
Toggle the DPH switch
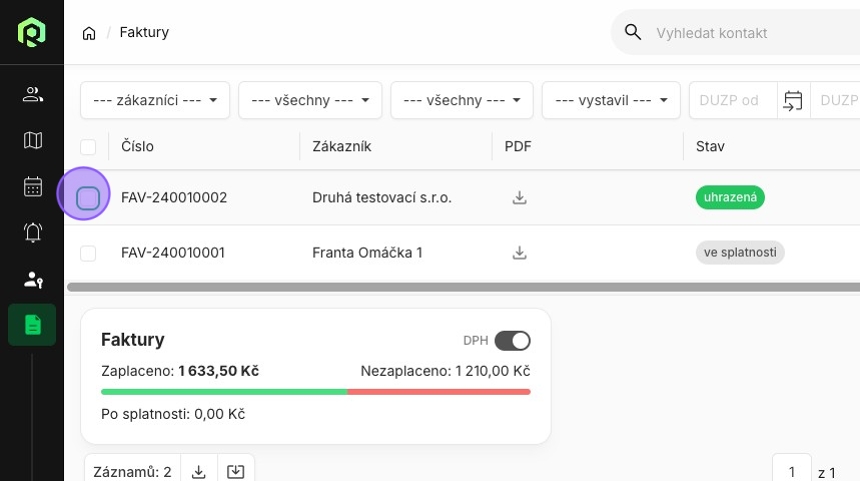click(512, 341)
